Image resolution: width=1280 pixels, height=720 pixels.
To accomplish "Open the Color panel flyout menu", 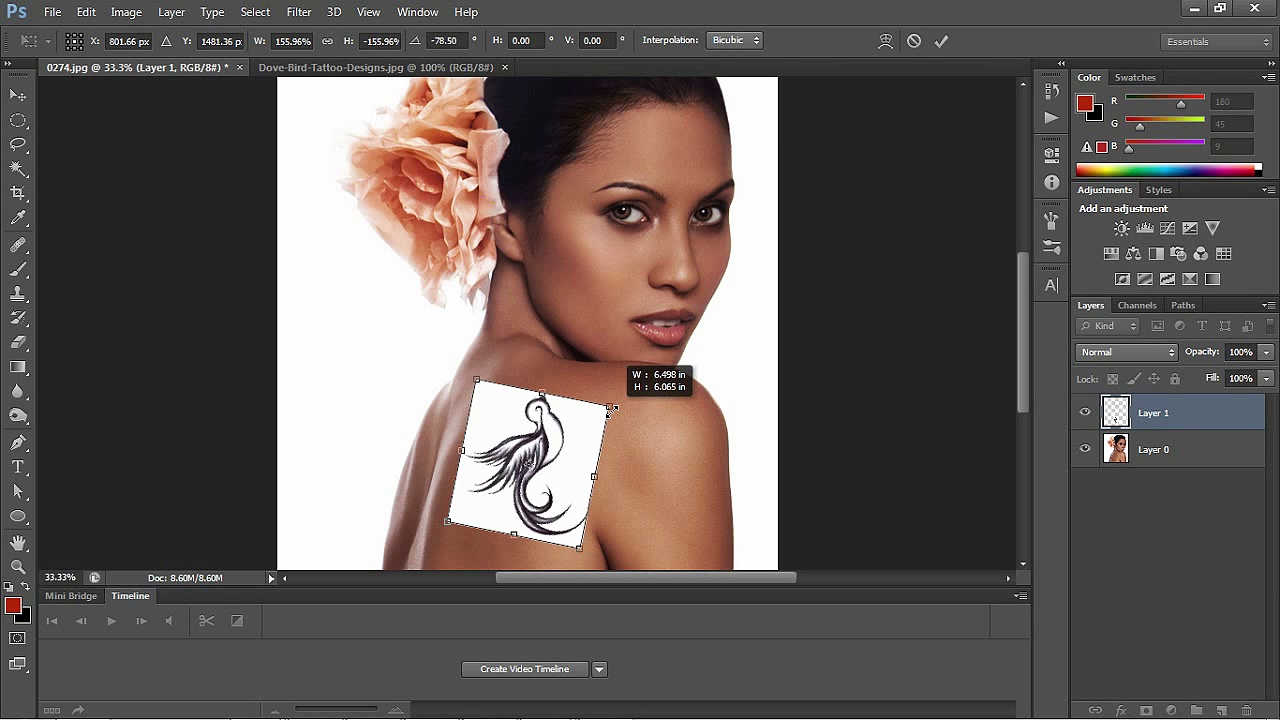I will (1268, 78).
